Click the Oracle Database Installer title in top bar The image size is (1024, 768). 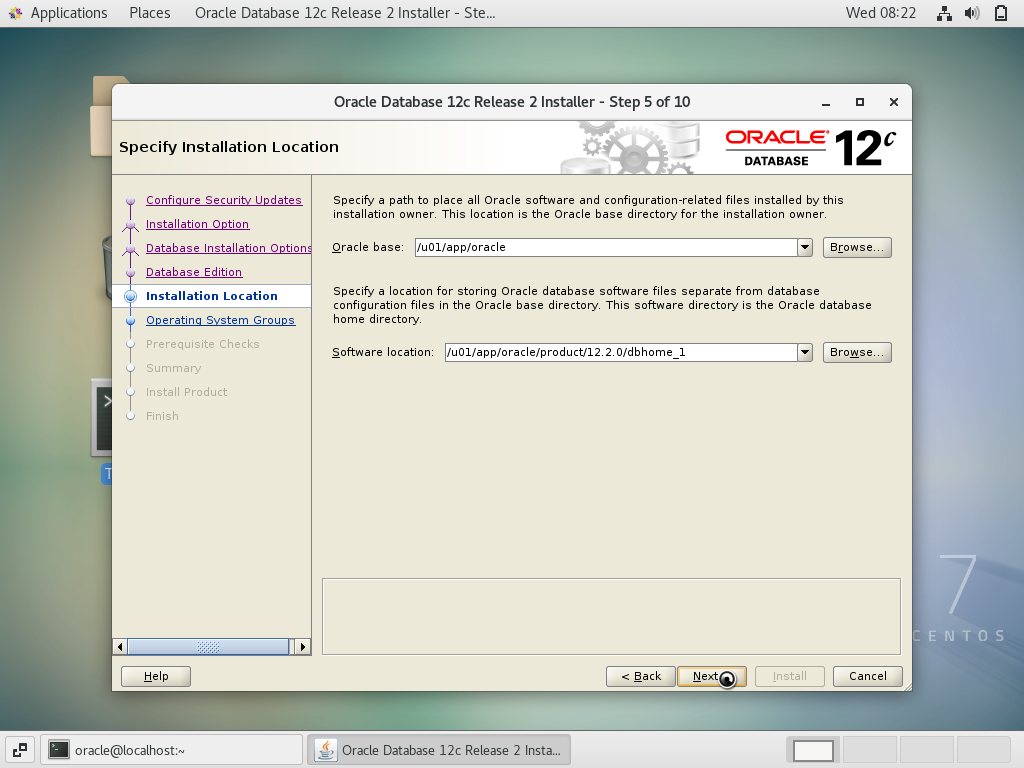coord(345,13)
